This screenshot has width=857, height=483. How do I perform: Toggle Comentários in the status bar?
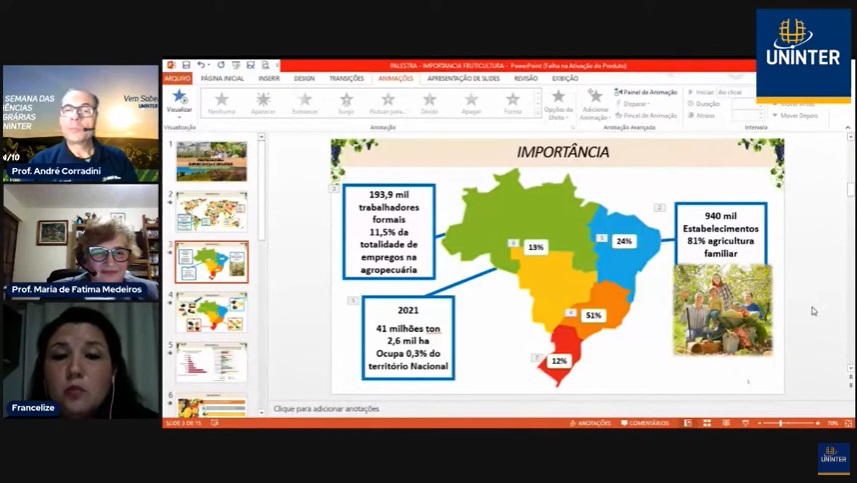[644, 423]
